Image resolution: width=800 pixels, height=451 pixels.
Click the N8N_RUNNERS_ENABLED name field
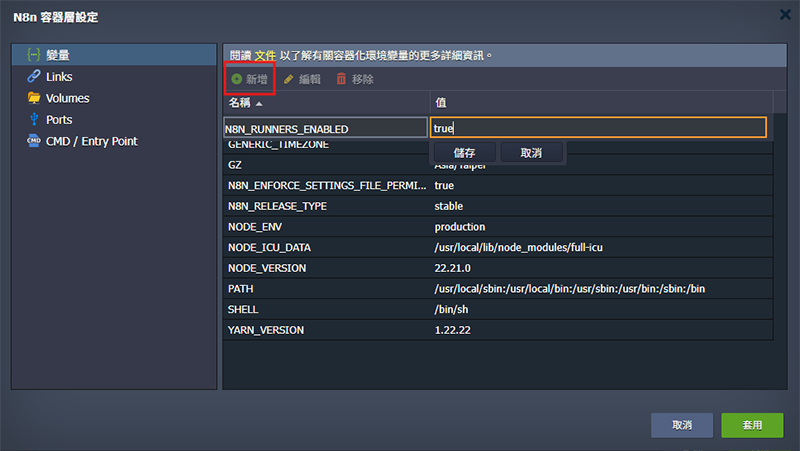click(x=325, y=129)
